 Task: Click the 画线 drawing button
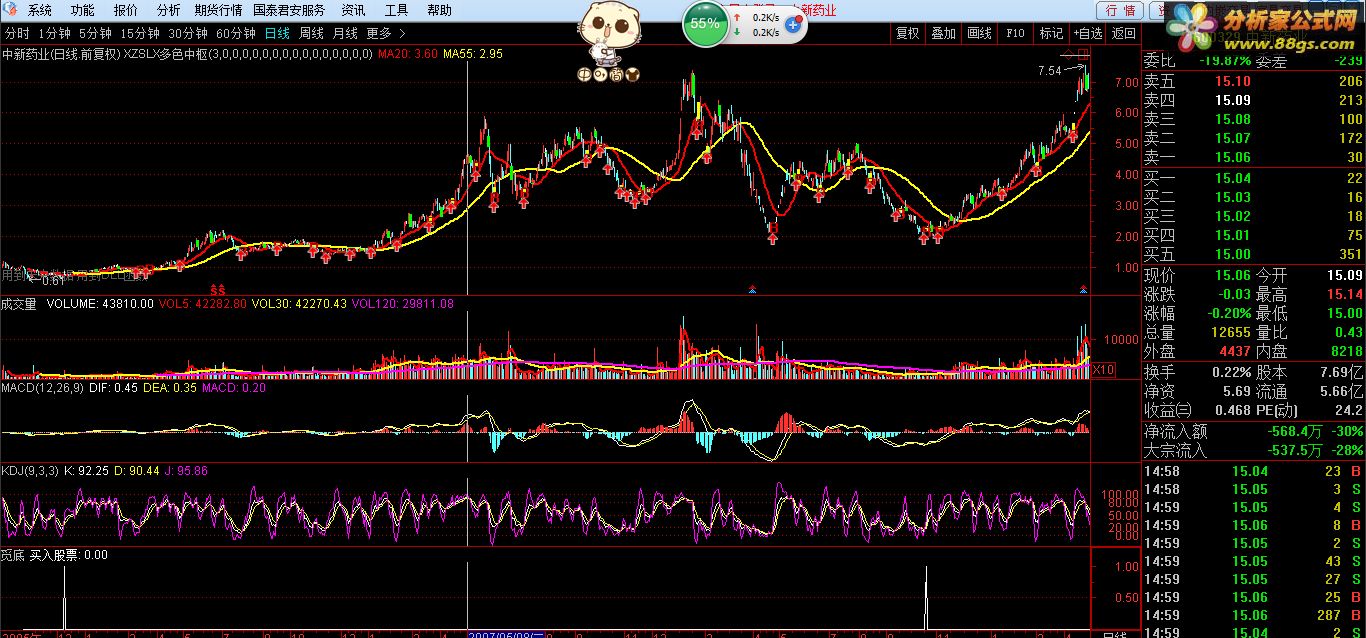pyautogui.click(x=979, y=33)
